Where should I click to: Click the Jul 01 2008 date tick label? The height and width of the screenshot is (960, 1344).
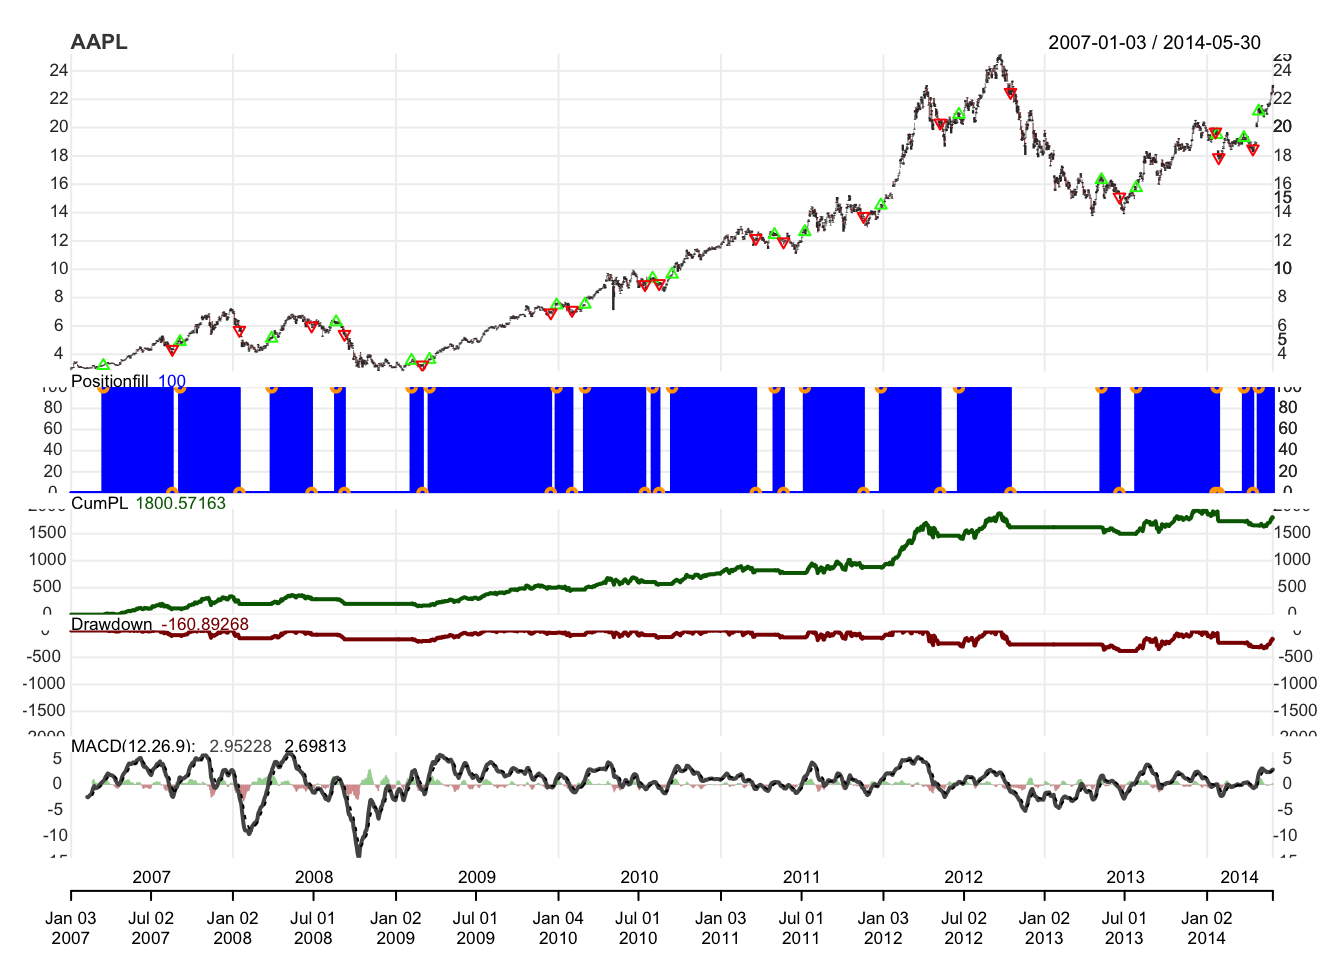point(313,928)
